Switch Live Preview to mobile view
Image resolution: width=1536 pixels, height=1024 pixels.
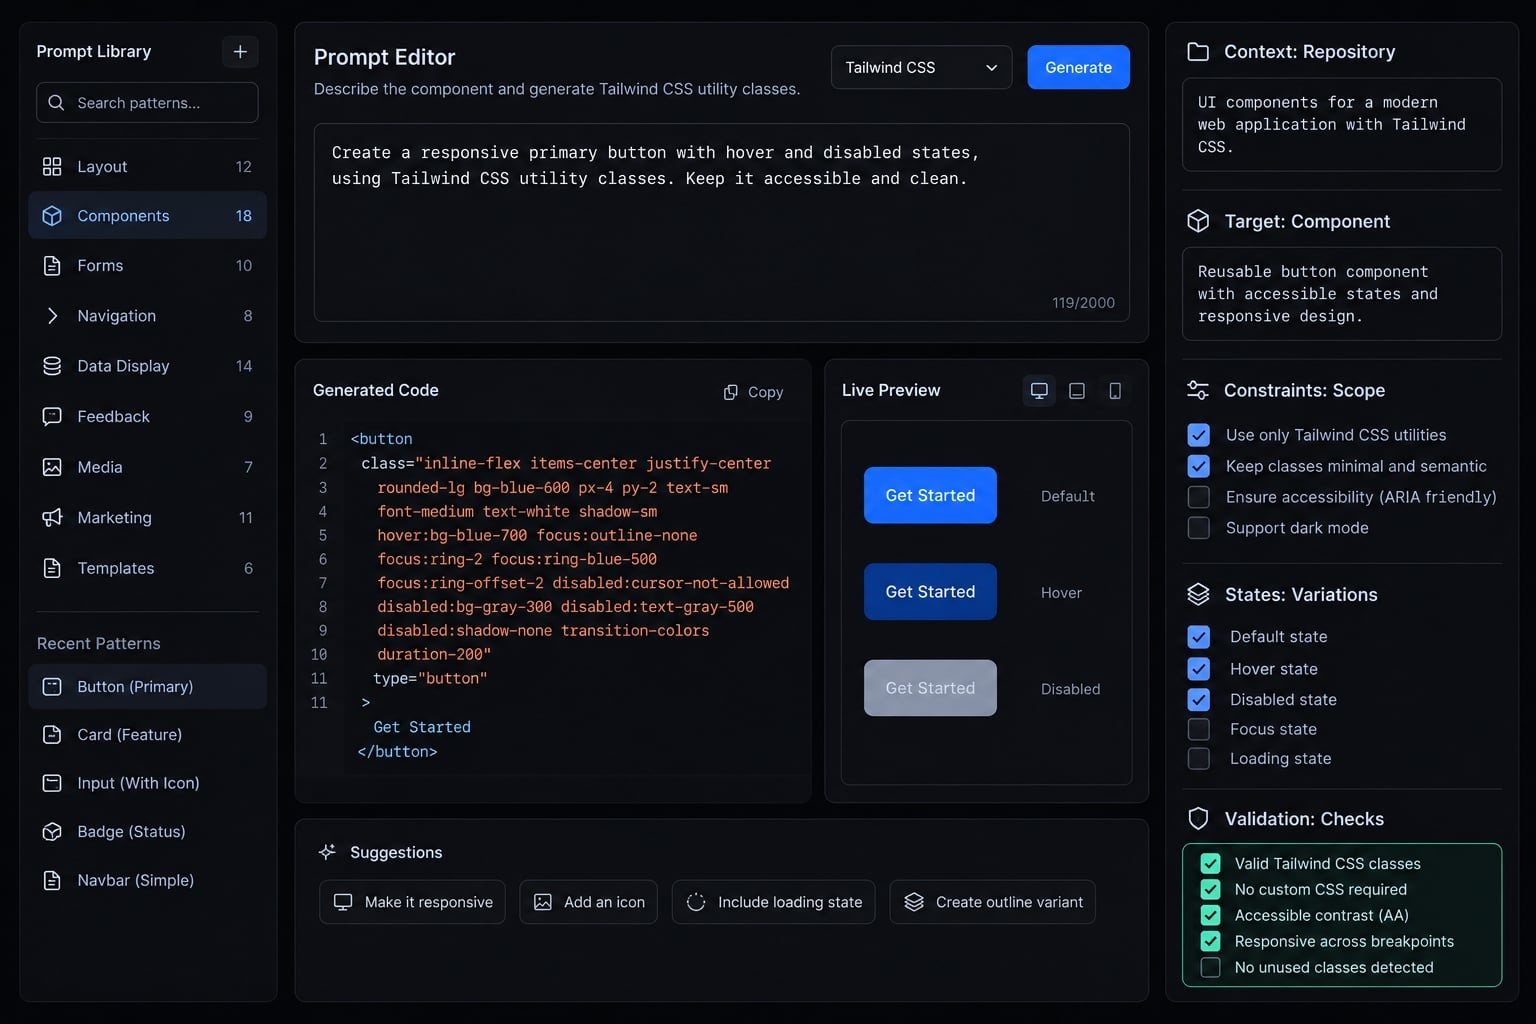click(1115, 390)
